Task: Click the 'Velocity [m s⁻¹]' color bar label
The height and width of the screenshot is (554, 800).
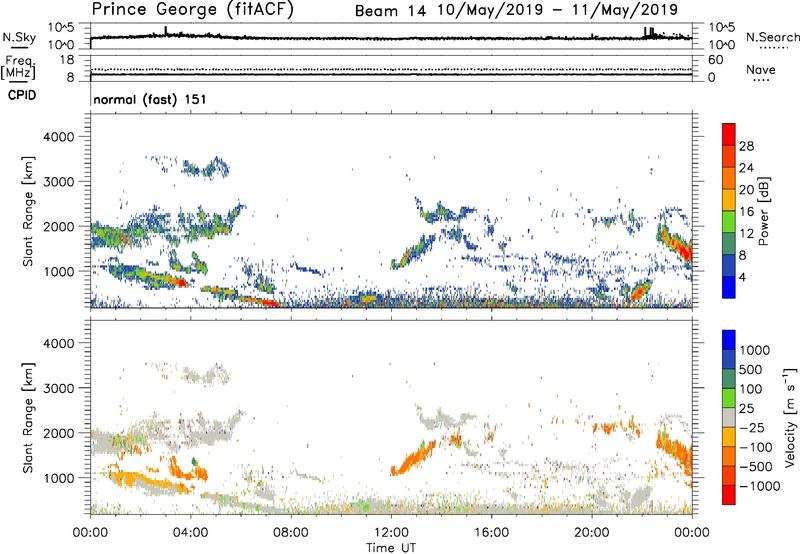Action: tap(790, 417)
